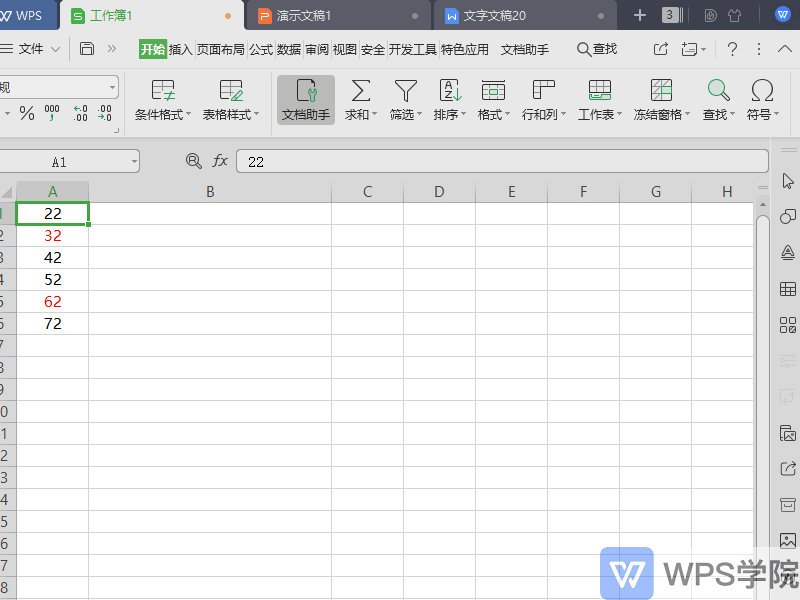Click the 文档助手 document assistant icon

tap(306, 92)
